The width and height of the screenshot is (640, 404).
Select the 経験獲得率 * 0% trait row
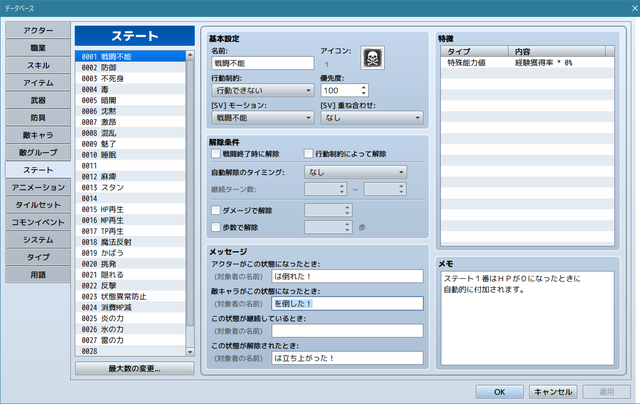click(527, 63)
